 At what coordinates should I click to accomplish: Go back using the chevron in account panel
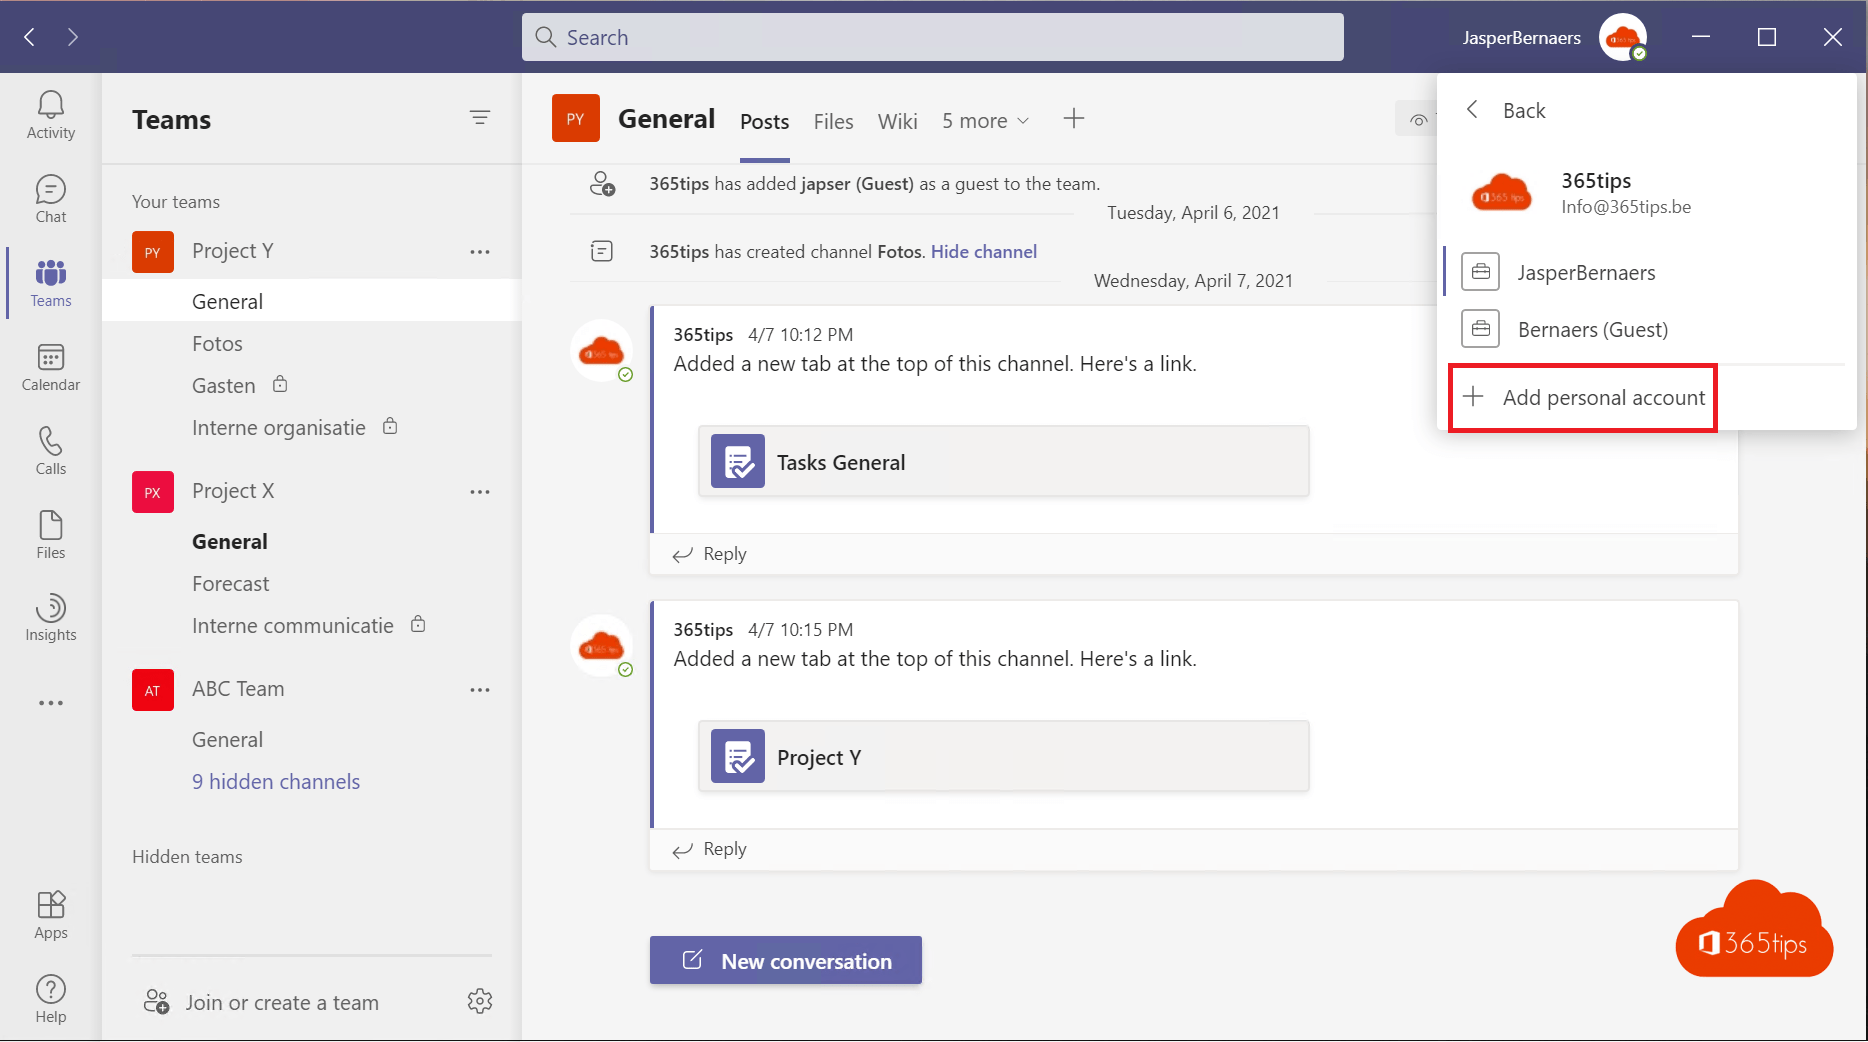(1471, 110)
